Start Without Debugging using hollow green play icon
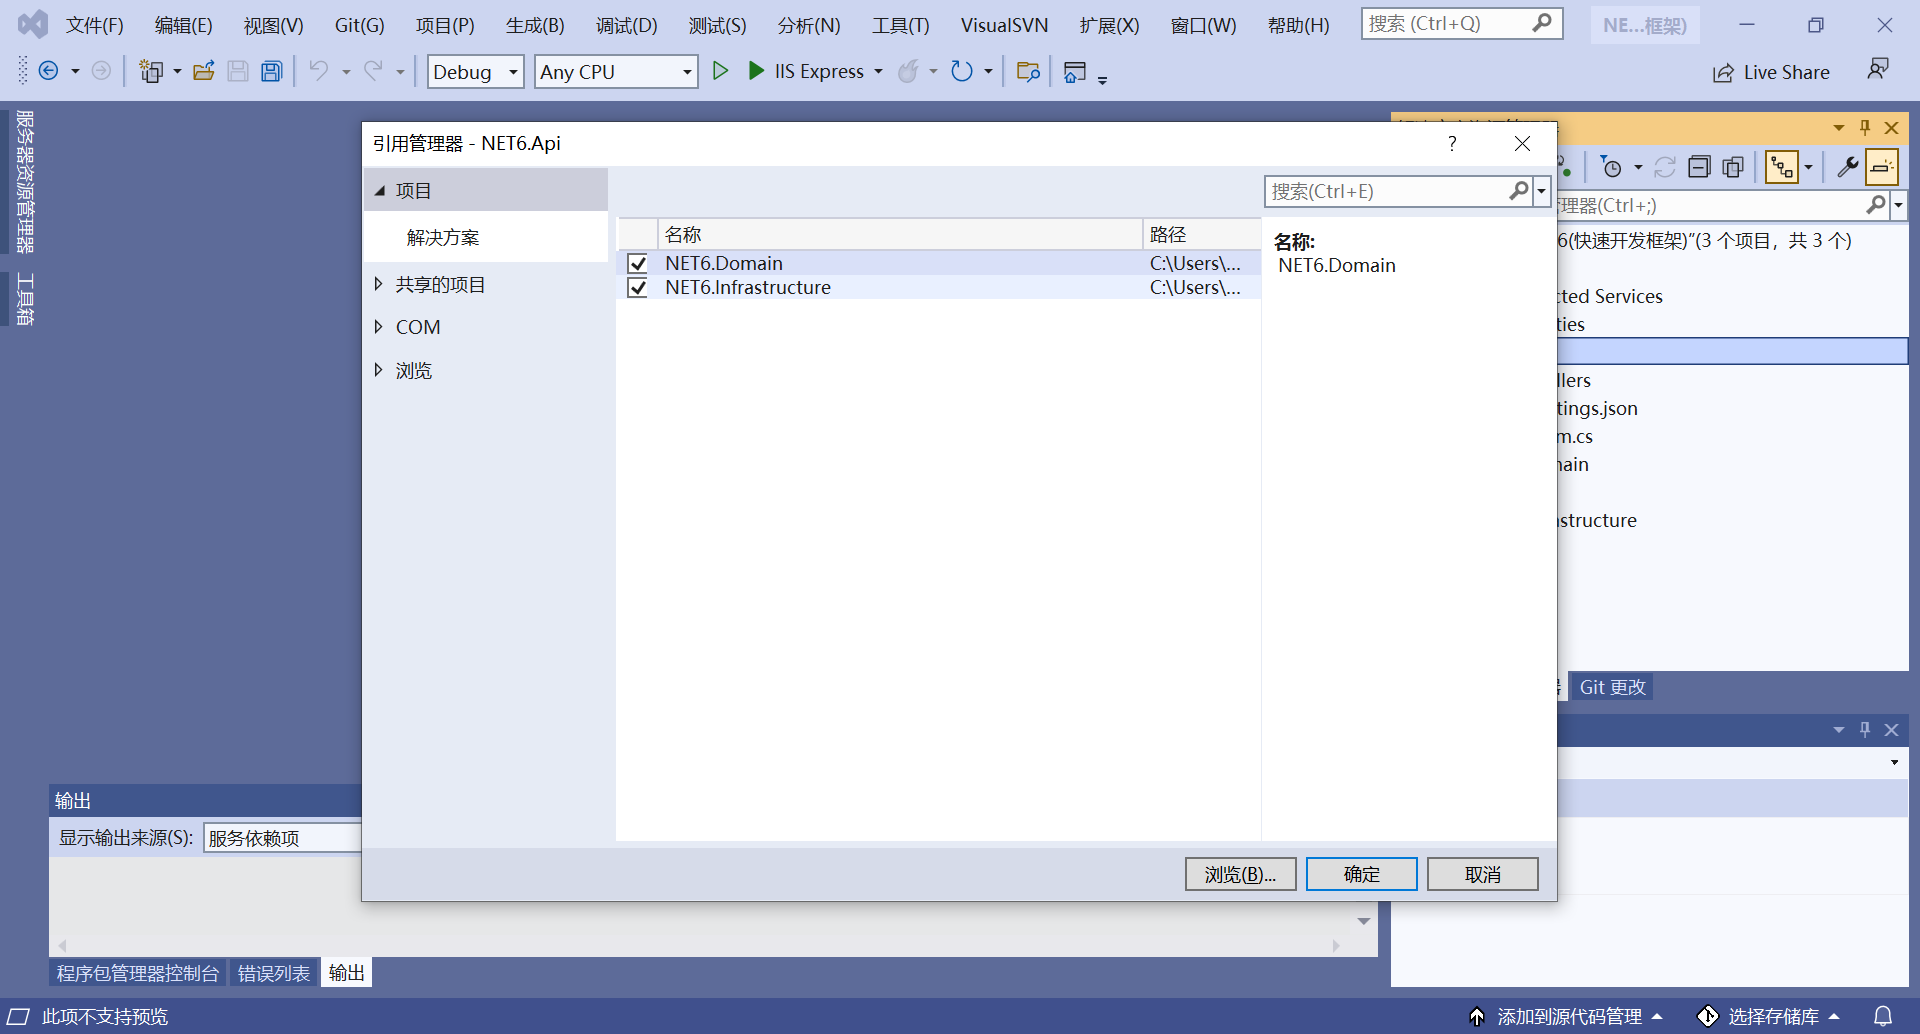 720,71
